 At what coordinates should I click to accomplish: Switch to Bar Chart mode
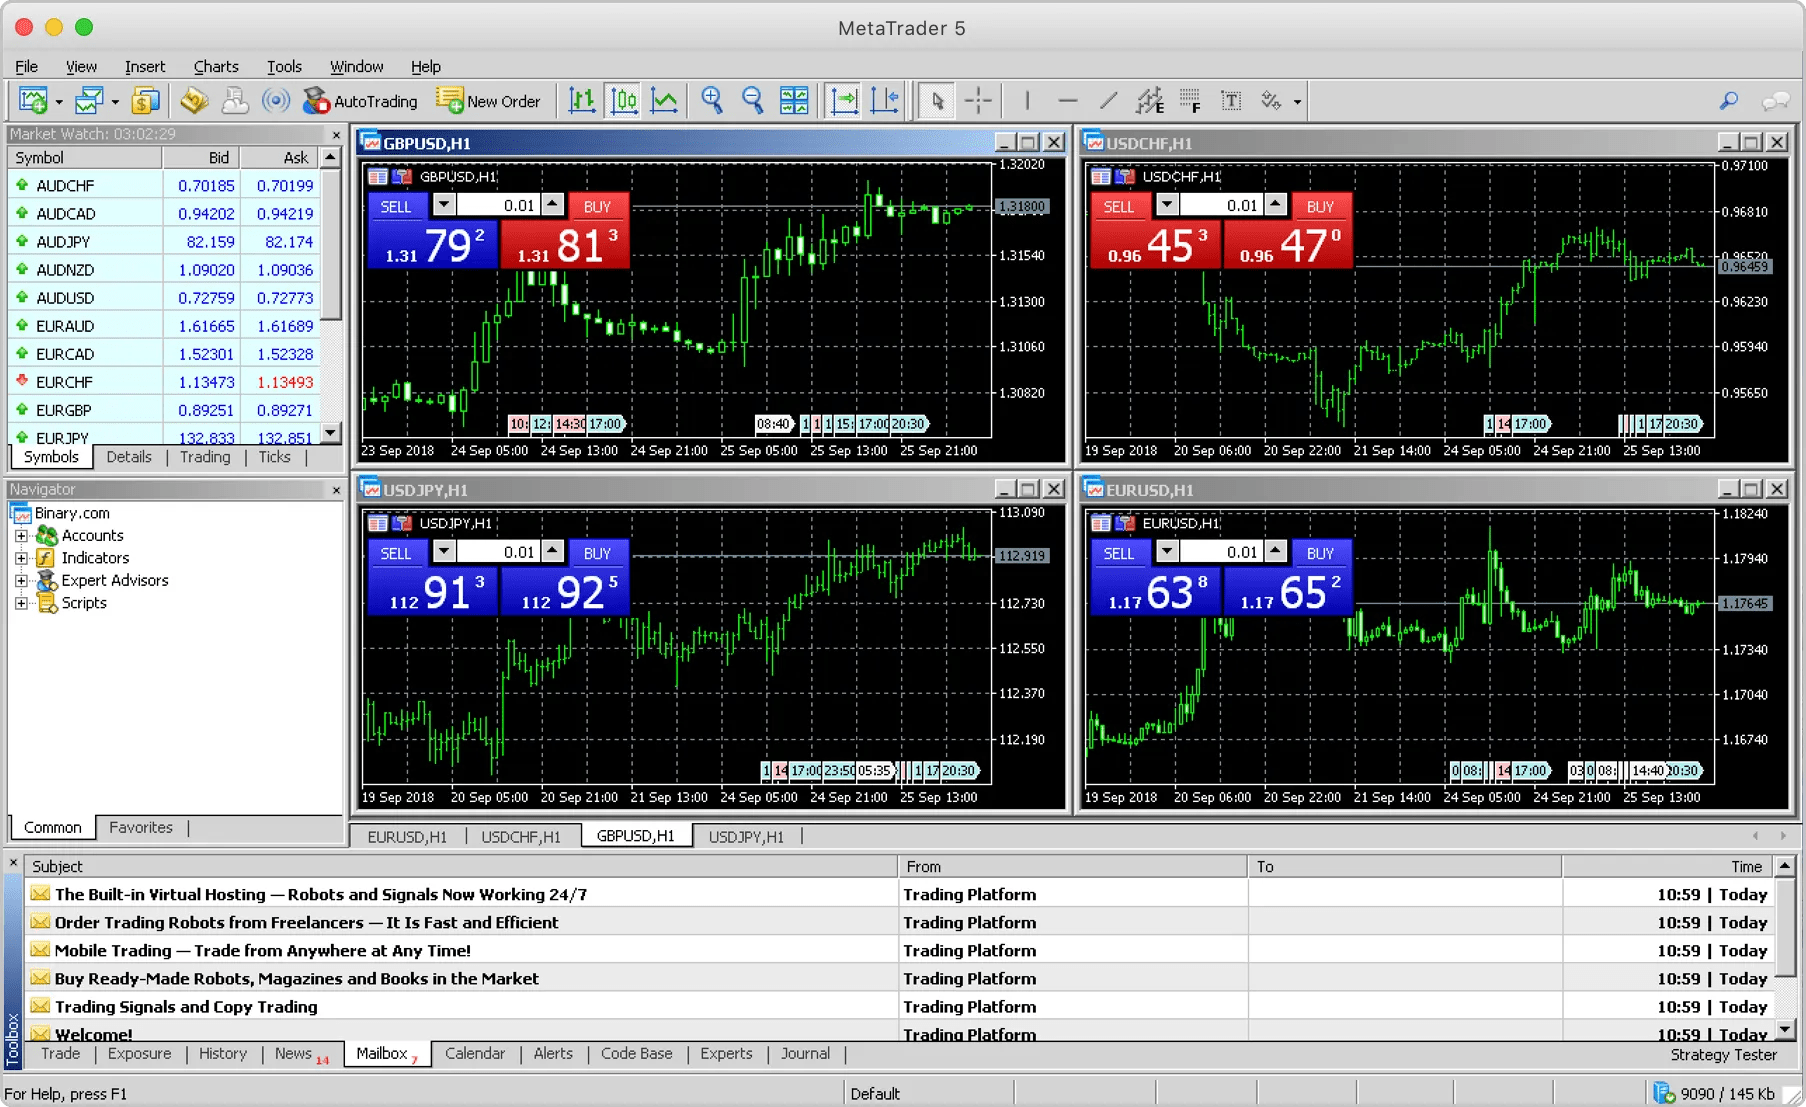point(582,101)
